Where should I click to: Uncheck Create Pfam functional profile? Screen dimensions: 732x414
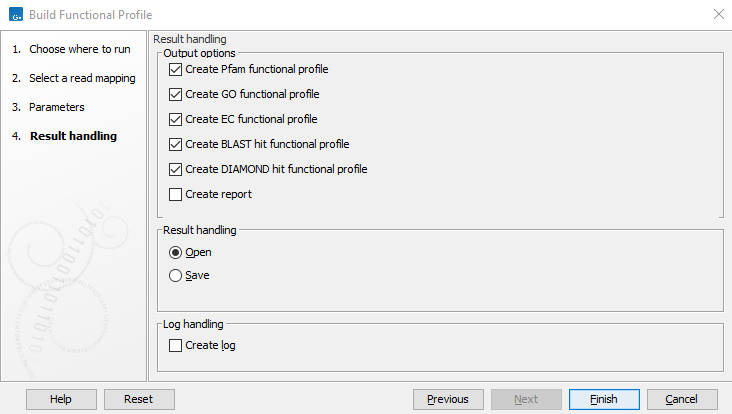click(x=176, y=70)
